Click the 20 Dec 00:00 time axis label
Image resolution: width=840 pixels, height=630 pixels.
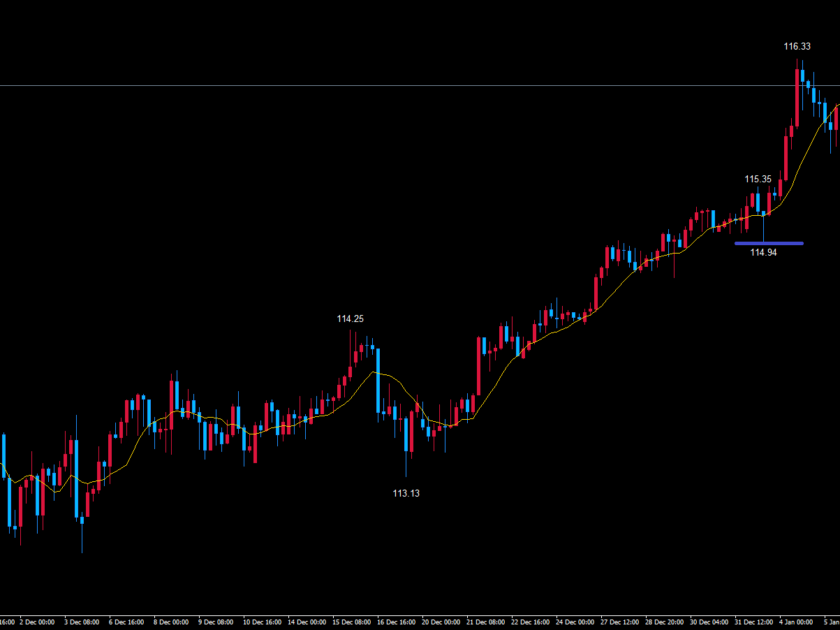click(x=442, y=621)
